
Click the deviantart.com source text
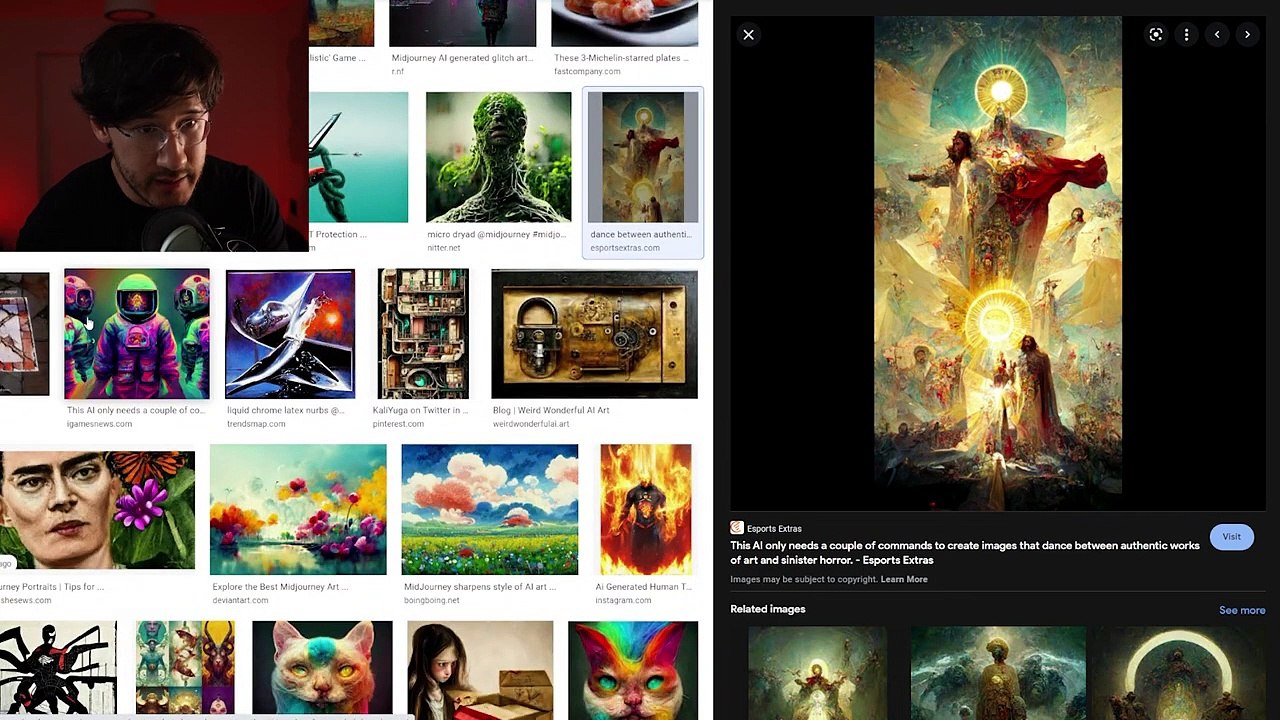pos(240,601)
